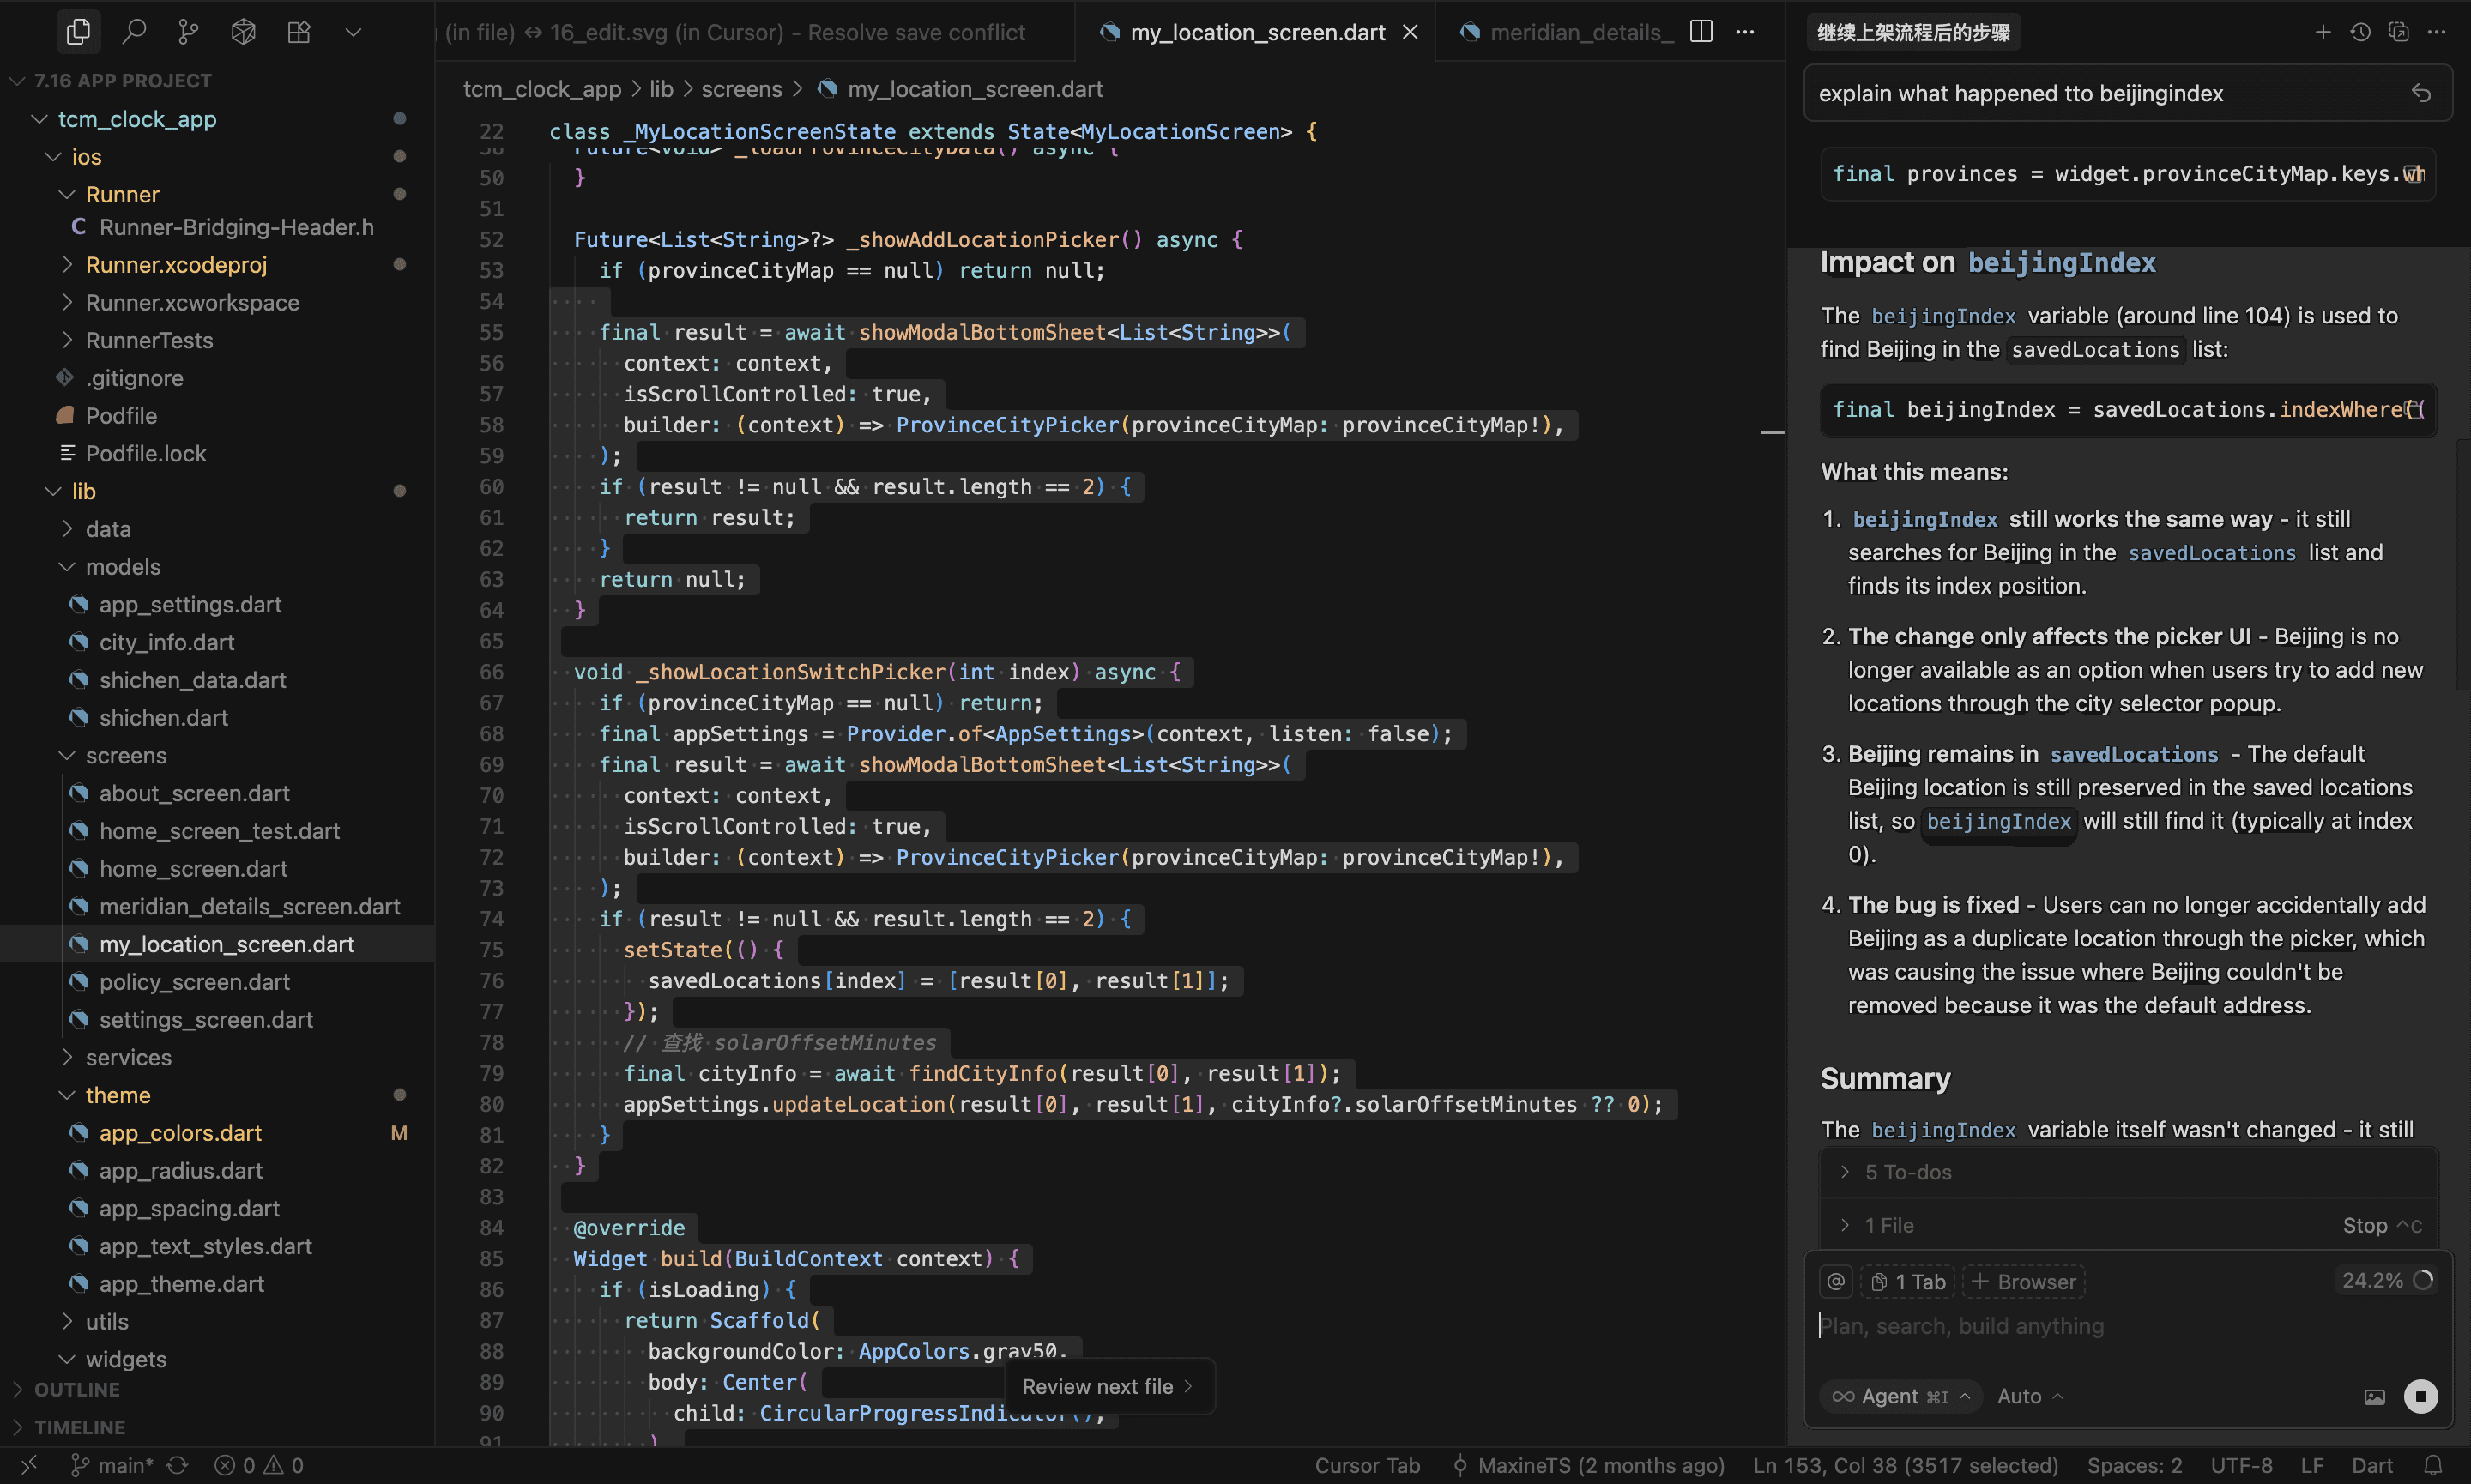
Task: Close the my_location_screen.dart tab
Action: tap(1410, 32)
